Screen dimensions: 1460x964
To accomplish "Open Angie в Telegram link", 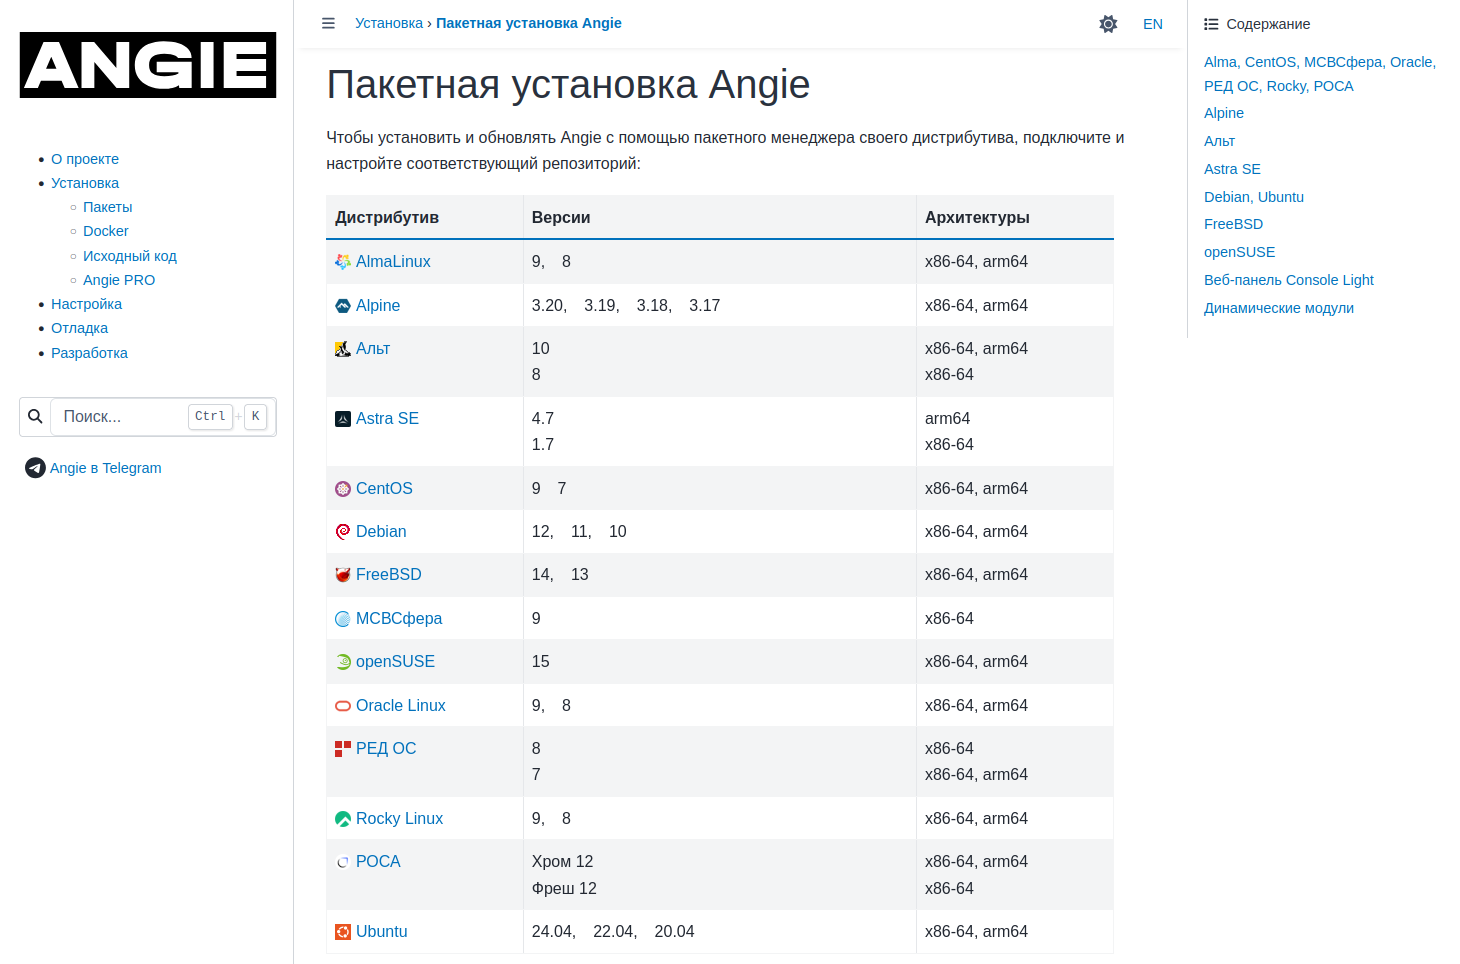I will point(105,468).
